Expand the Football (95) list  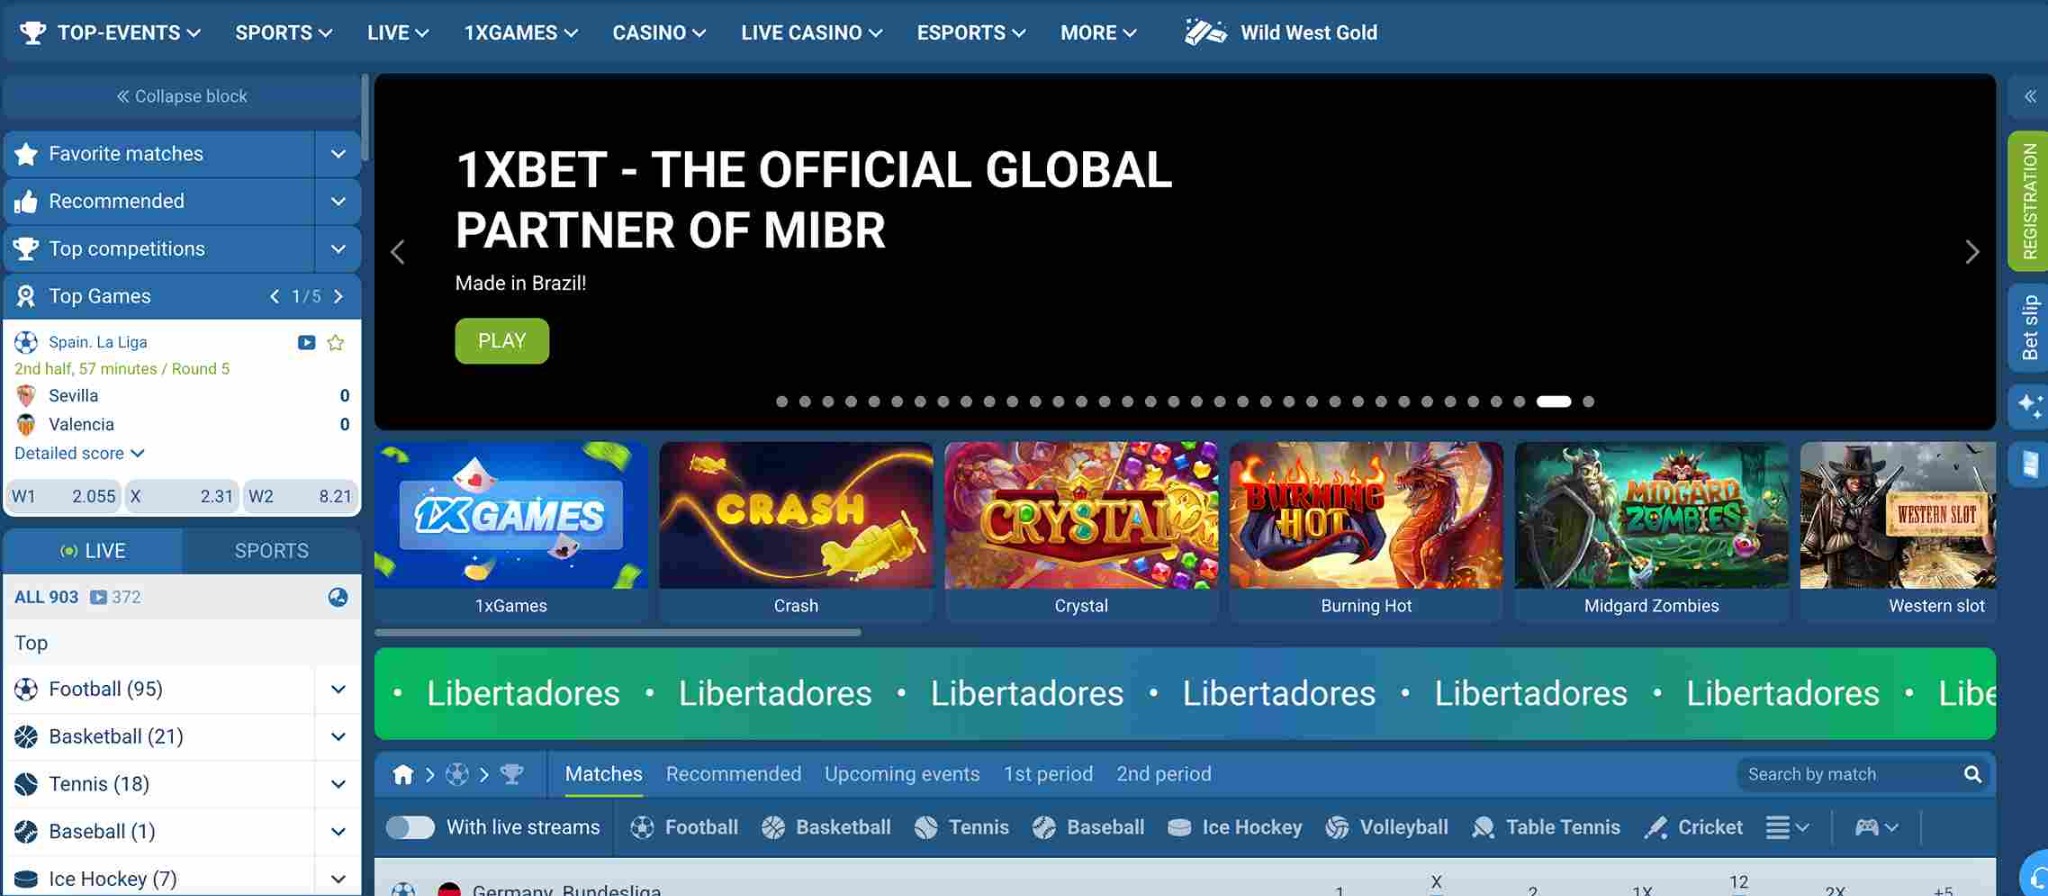338,689
